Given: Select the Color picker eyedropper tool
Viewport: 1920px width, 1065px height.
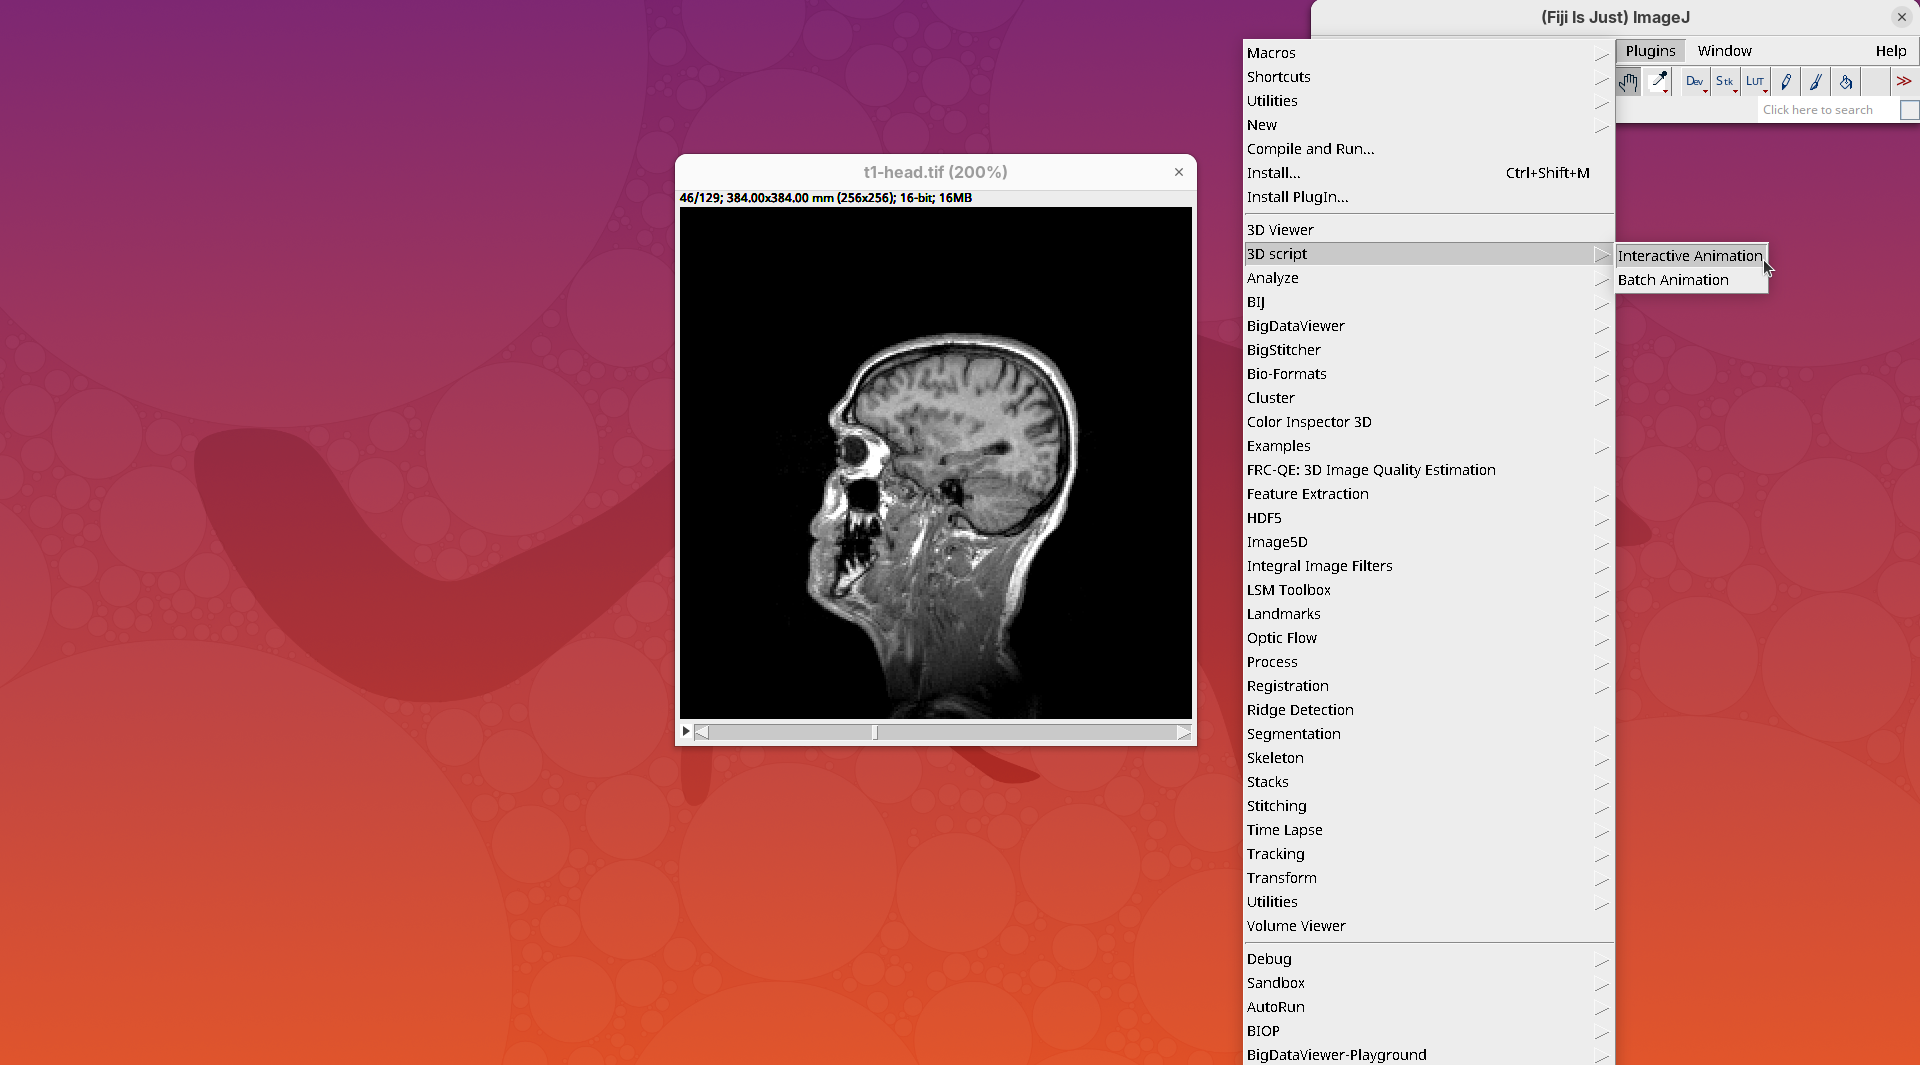Looking at the screenshot, I should click(x=1659, y=82).
